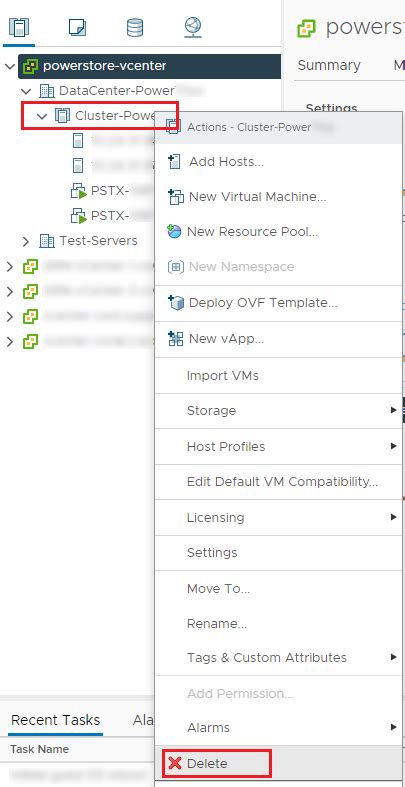Open the Storage submenu arrow

click(x=393, y=410)
